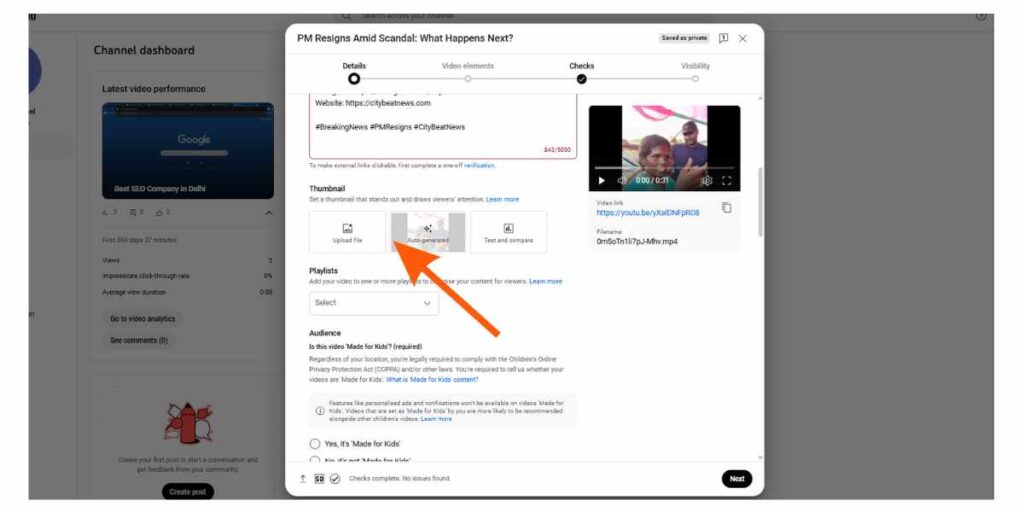Open Learn more link in personalised ads notice
1024x512 pixels.
pyautogui.click(x=436, y=419)
